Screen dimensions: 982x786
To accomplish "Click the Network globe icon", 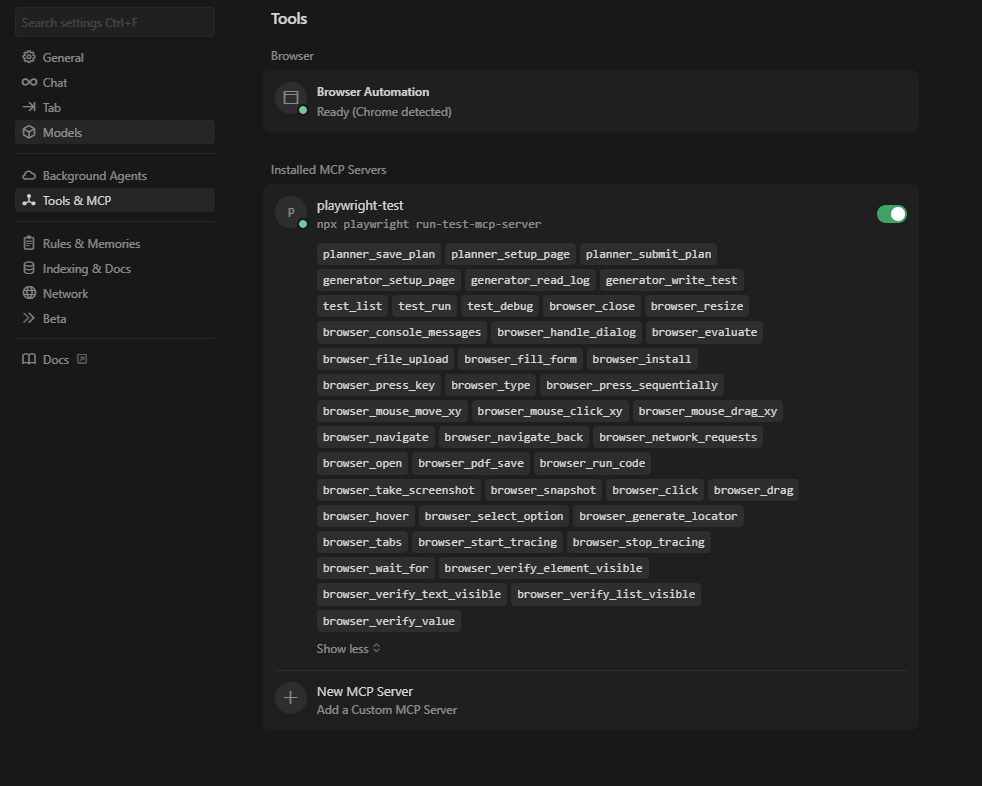I will 29,293.
